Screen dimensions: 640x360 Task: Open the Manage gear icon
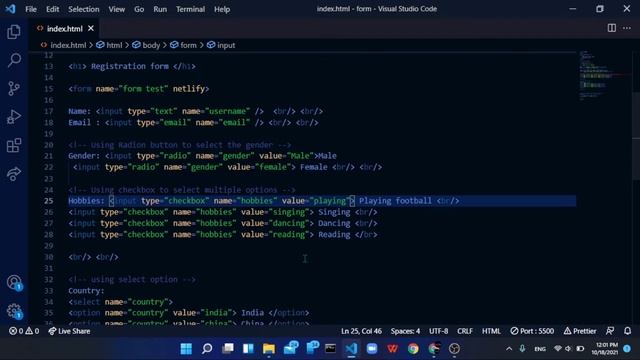[14, 311]
